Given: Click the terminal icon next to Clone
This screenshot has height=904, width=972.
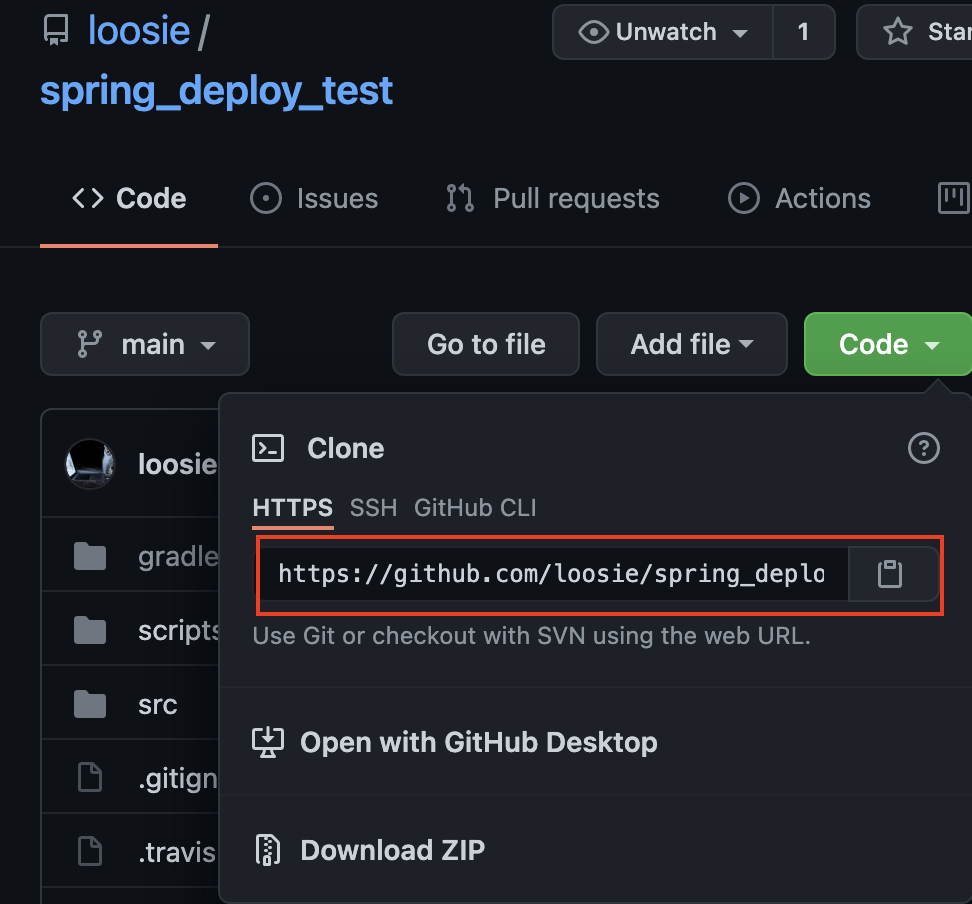Looking at the screenshot, I should (268, 448).
